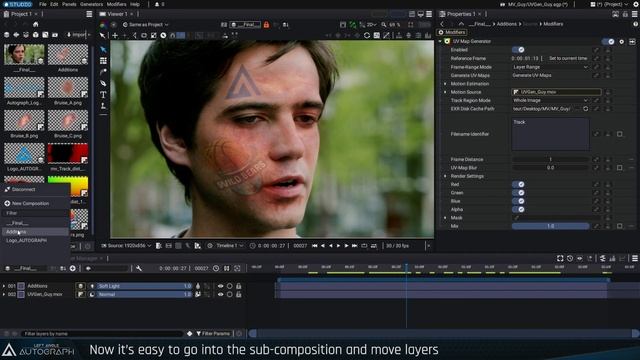The width and height of the screenshot is (640, 360).
Task: Go up one level in Properties navigation
Action: coord(461,24)
